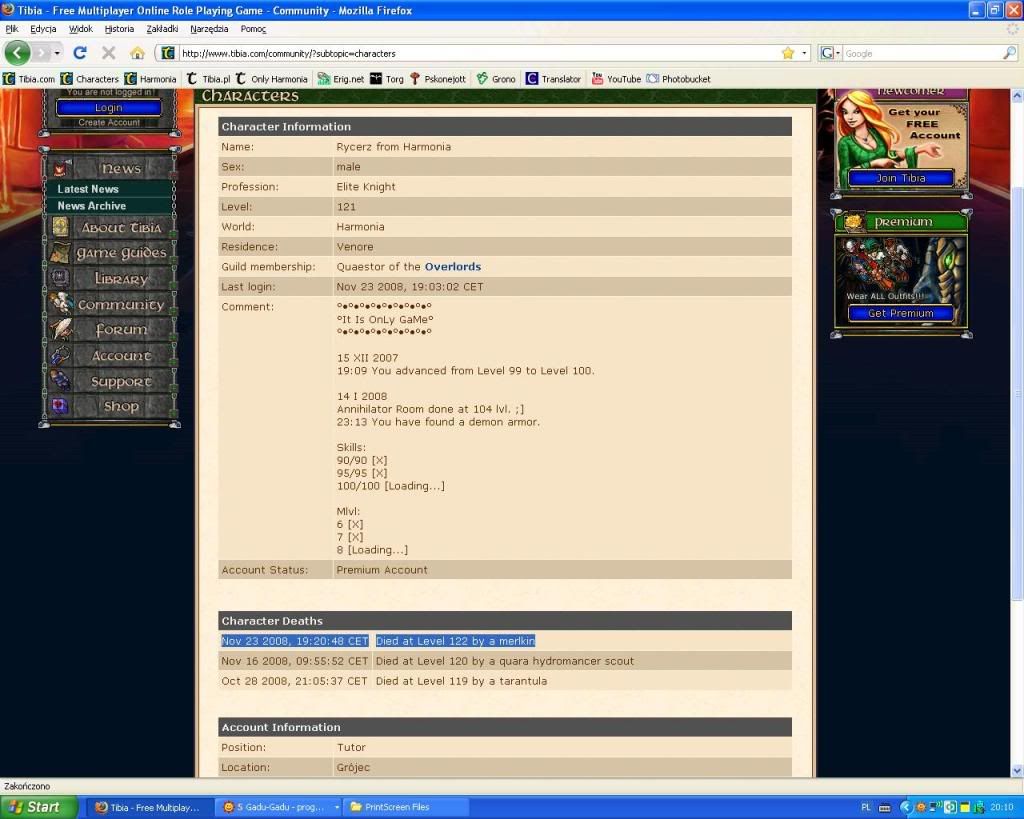Click the search magnifier icon
The height and width of the screenshot is (819, 1024).
coord(1010,53)
